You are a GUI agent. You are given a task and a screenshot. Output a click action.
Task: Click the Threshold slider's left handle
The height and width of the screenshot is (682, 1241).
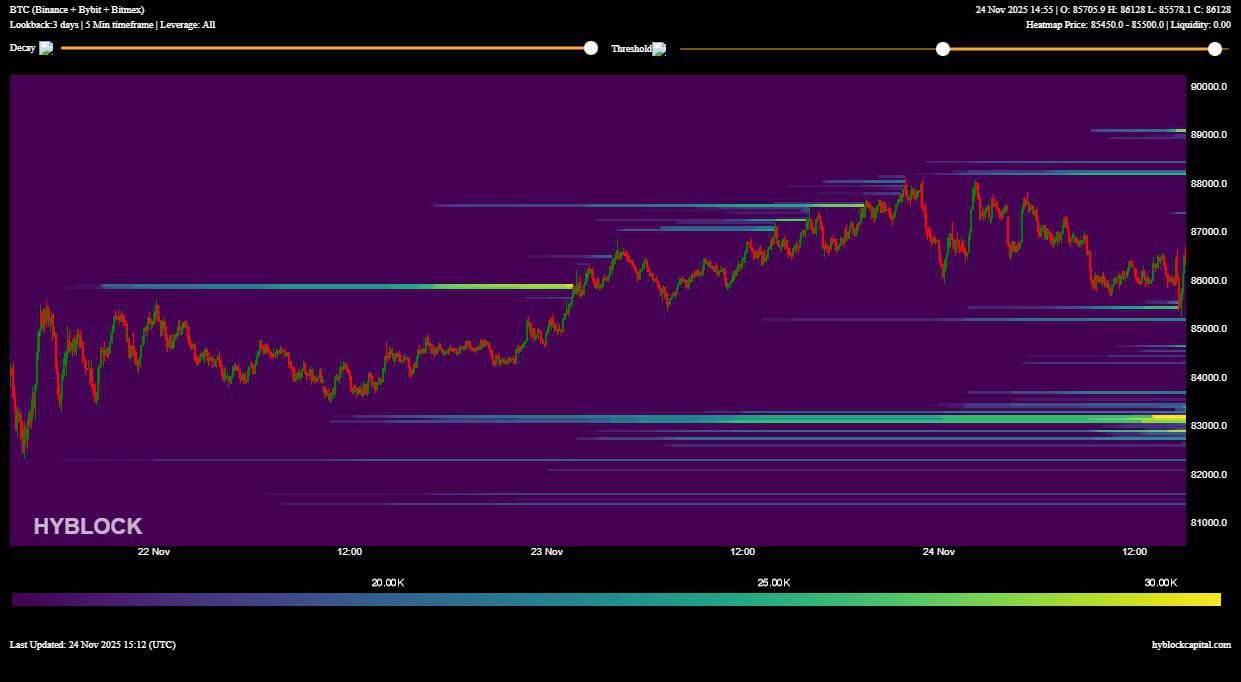(942, 47)
